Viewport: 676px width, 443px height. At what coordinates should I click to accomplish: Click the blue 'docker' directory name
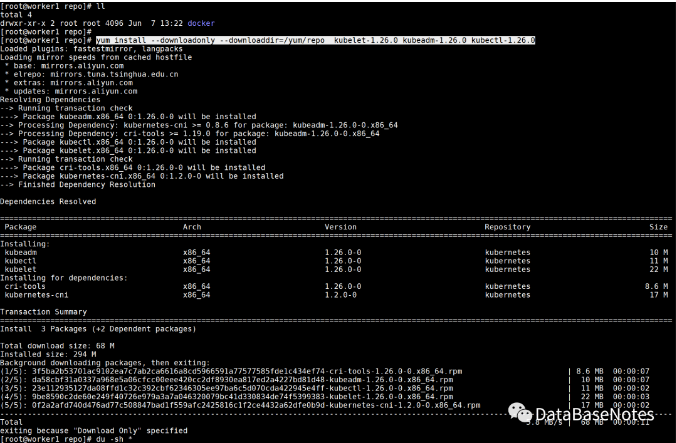[201, 23]
